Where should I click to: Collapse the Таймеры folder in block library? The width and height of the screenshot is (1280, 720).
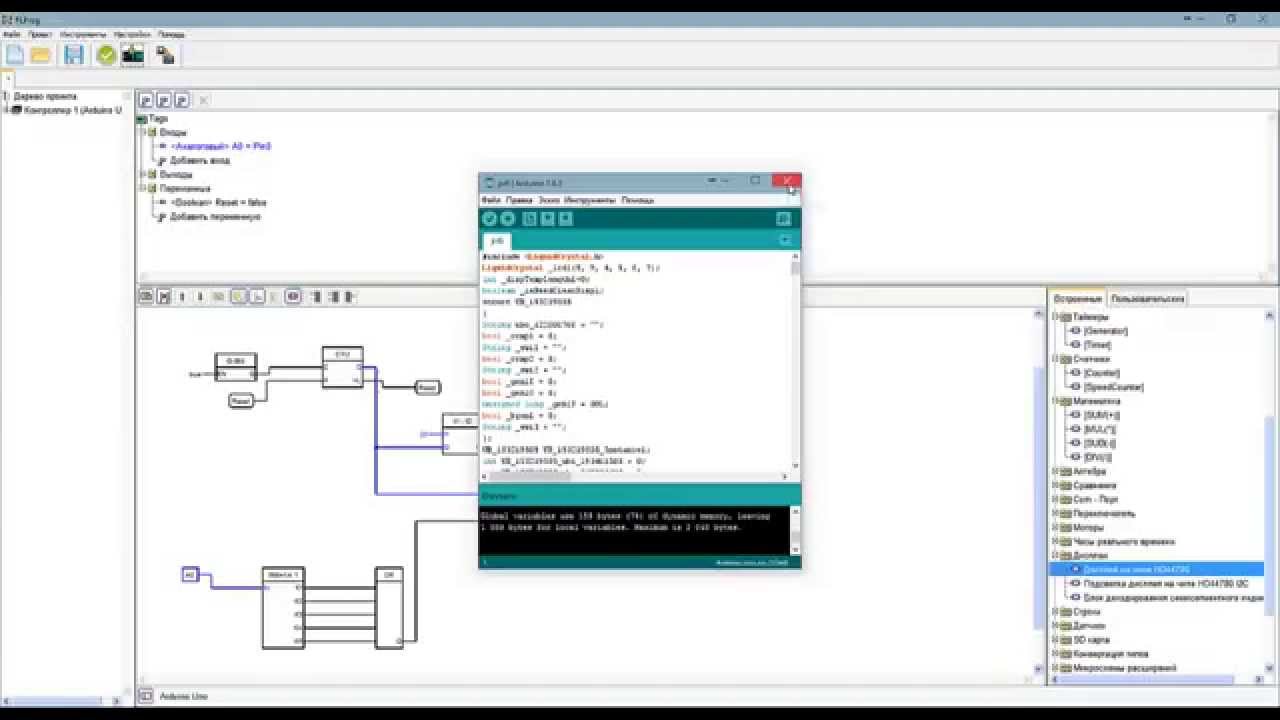click(1054, 317)
